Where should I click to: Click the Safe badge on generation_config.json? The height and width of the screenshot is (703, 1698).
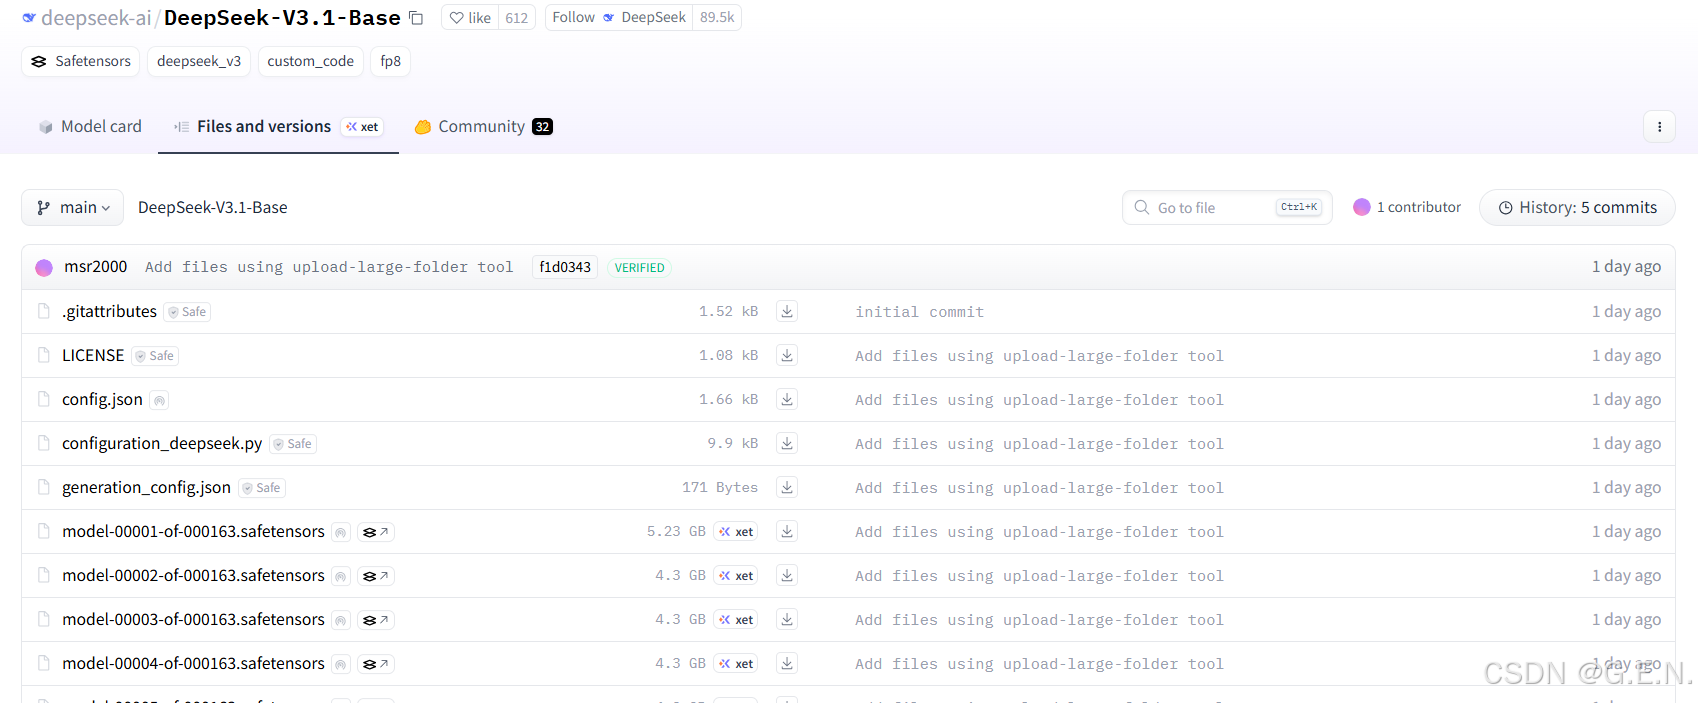(262, 488)
